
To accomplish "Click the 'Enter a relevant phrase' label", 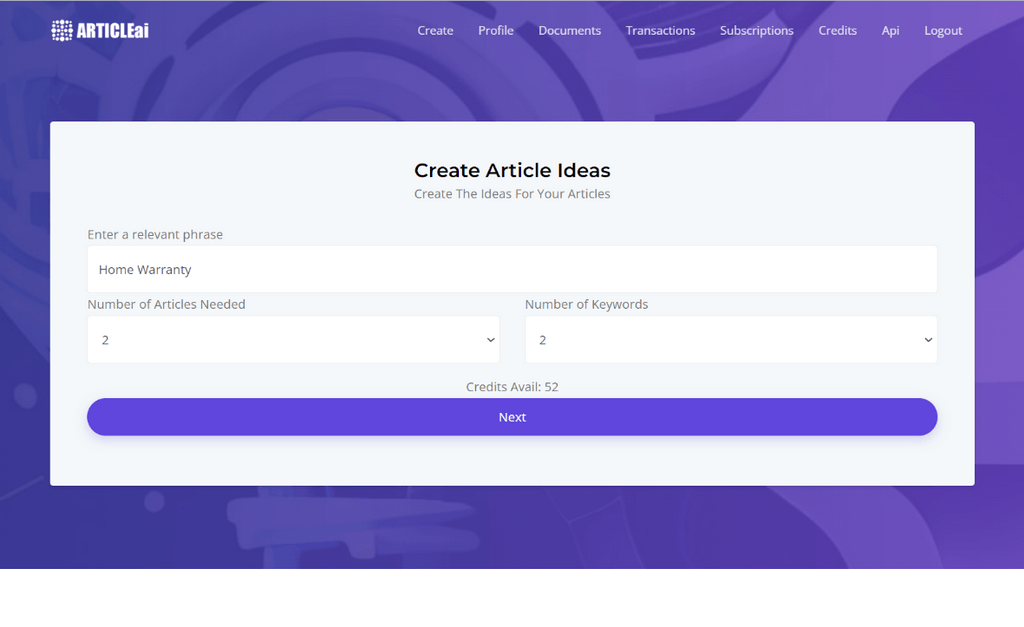I will pos(155,234).
